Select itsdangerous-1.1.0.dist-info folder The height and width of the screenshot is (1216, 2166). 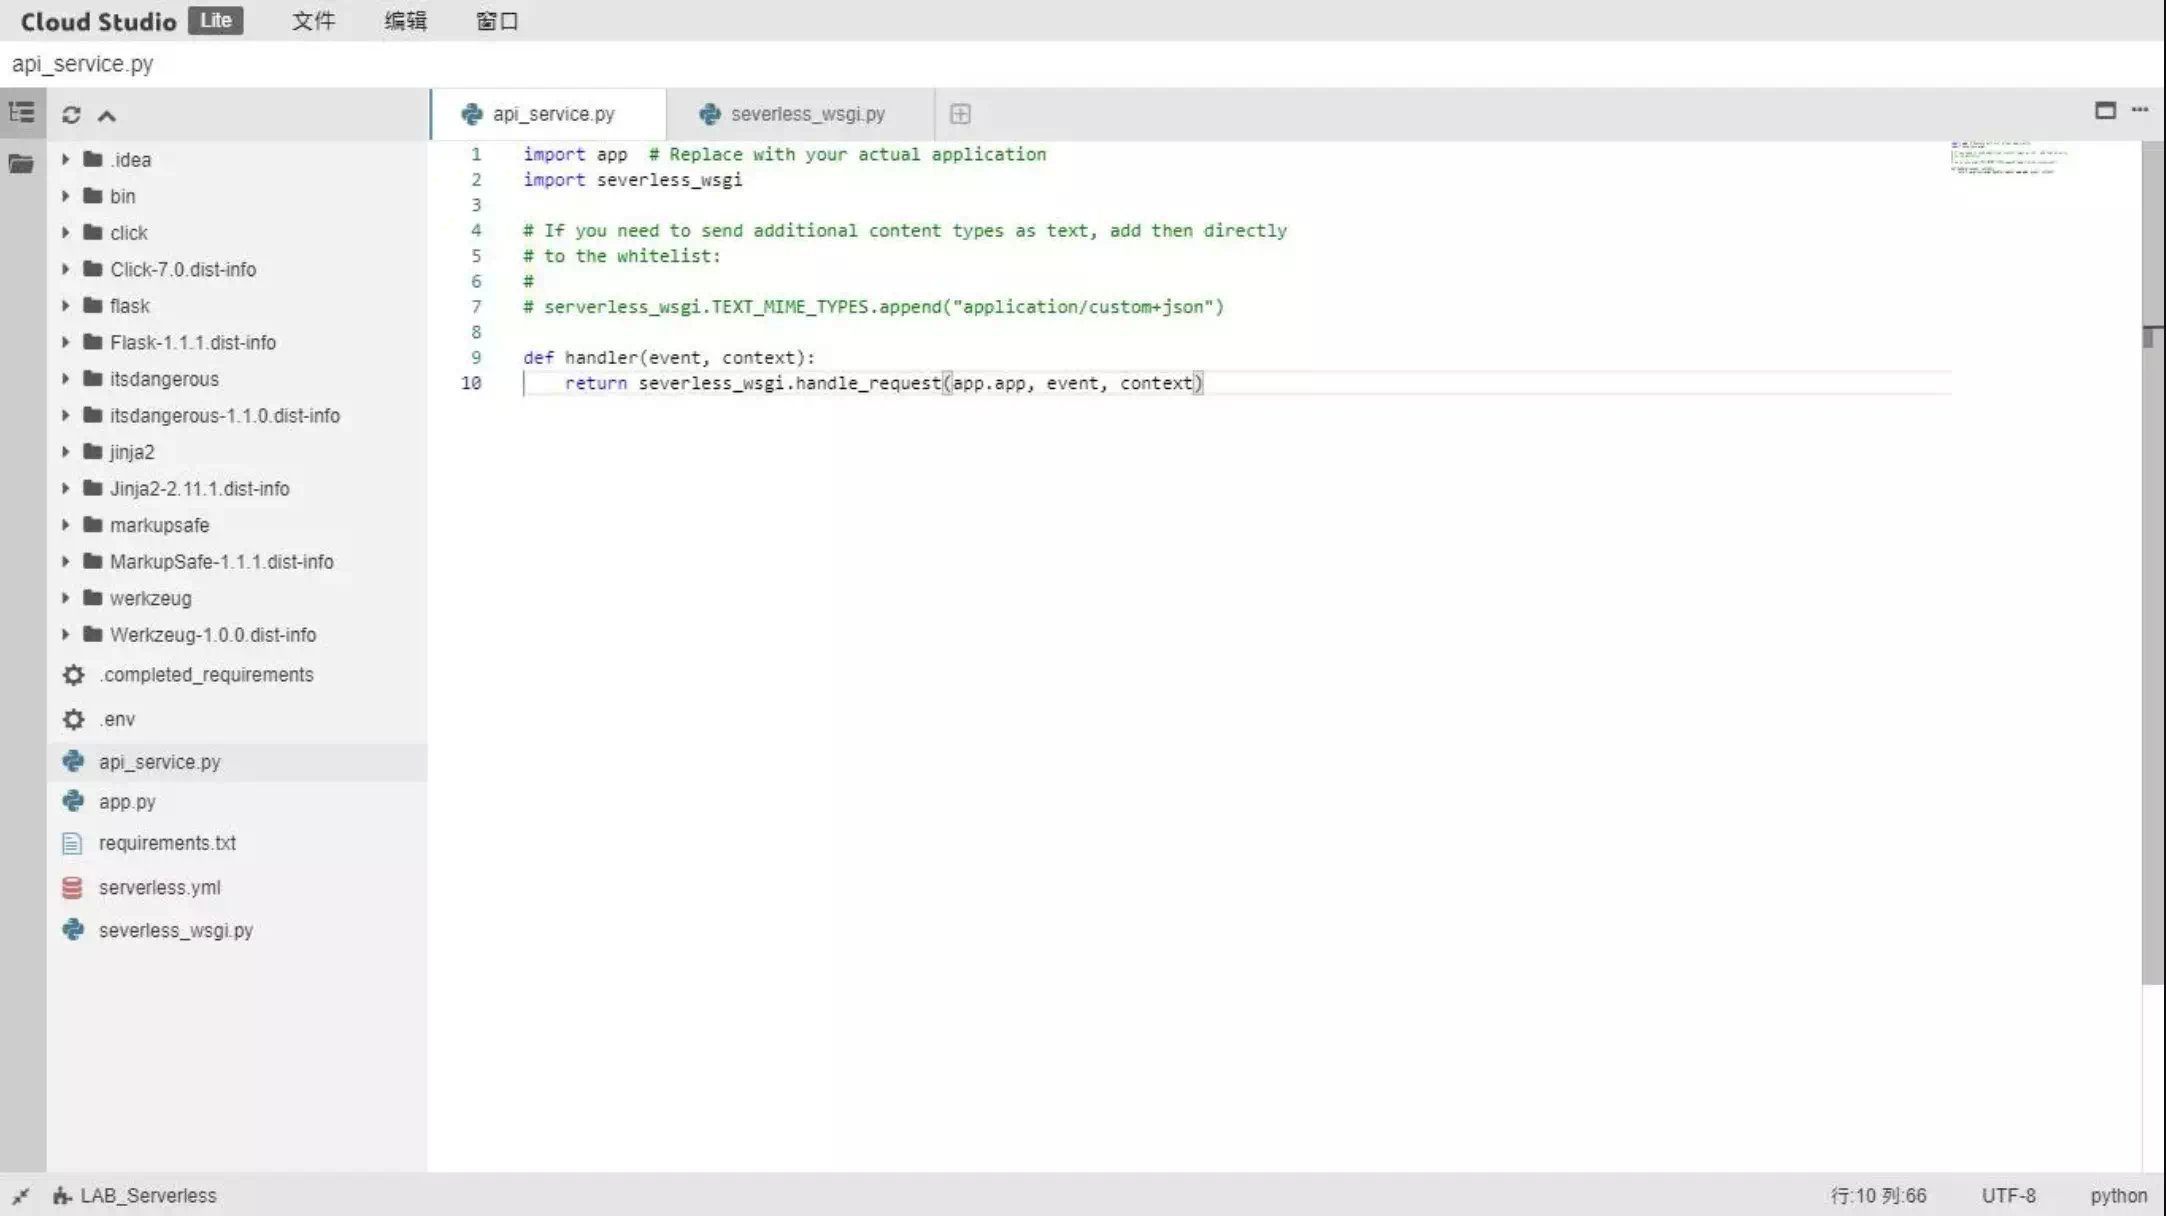click(225, 415)
